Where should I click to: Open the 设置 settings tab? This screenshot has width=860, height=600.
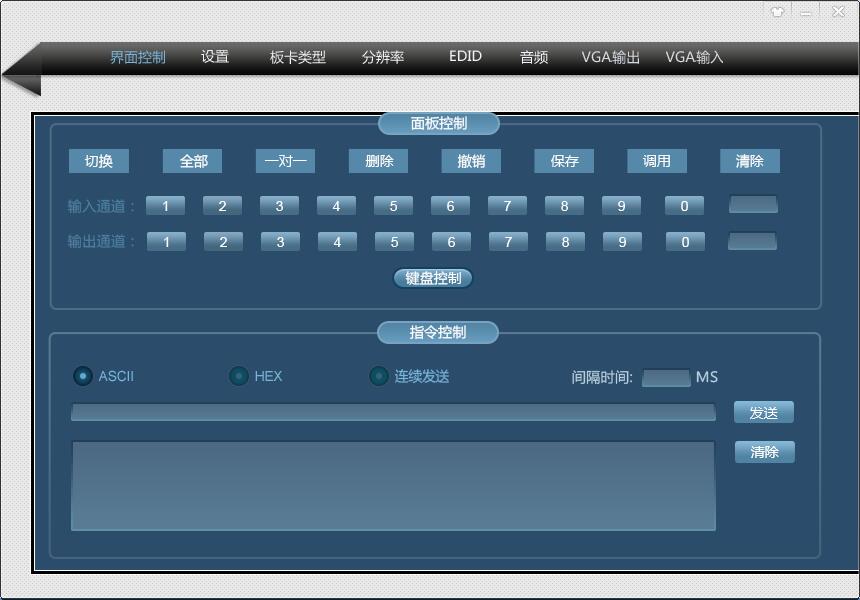coord(213,58)
